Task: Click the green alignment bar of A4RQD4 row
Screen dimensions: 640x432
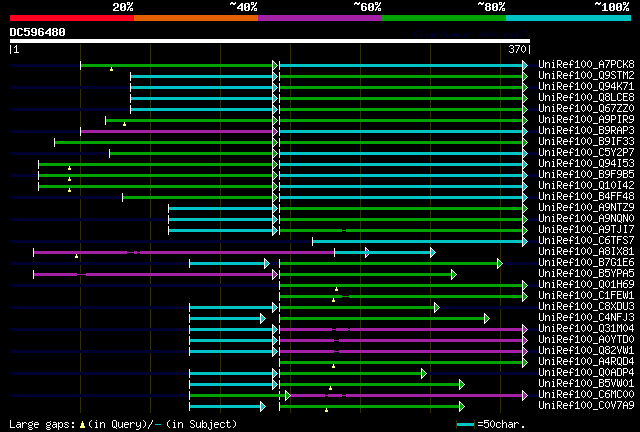Action: click(404, 363)
